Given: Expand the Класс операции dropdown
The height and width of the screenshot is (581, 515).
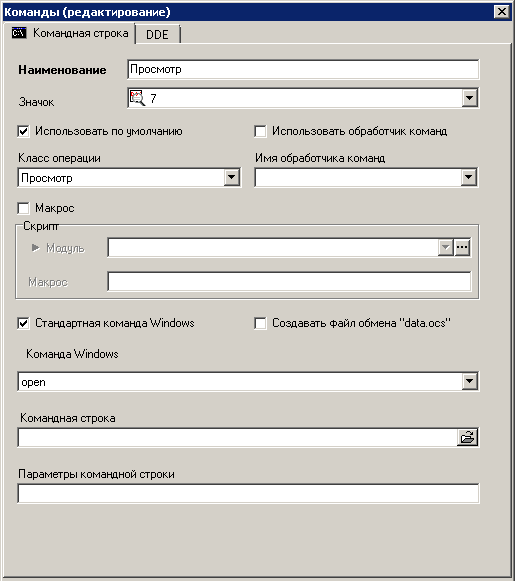Looking at the screenshot, I should click(232, 177).
